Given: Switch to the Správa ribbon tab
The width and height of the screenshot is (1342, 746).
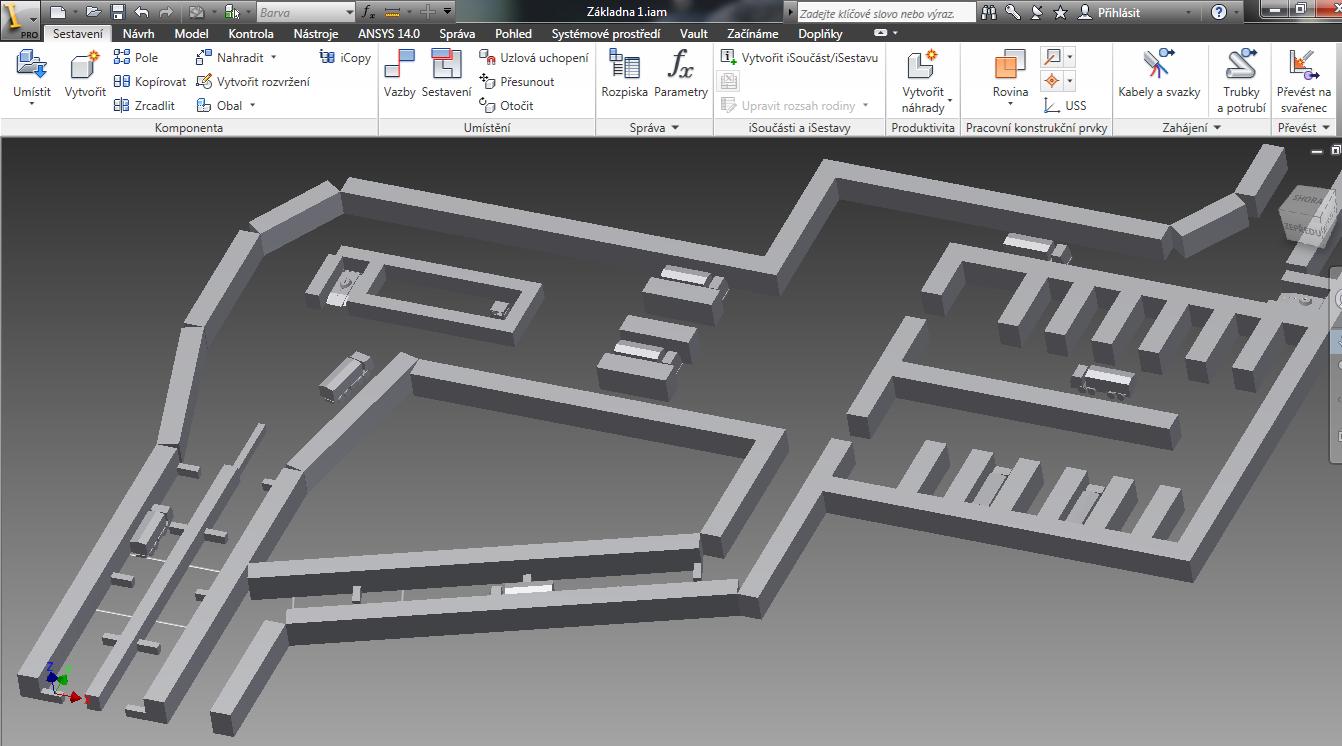Looking at the screenshot, I should pyautogui.click(x=457, y=34).
